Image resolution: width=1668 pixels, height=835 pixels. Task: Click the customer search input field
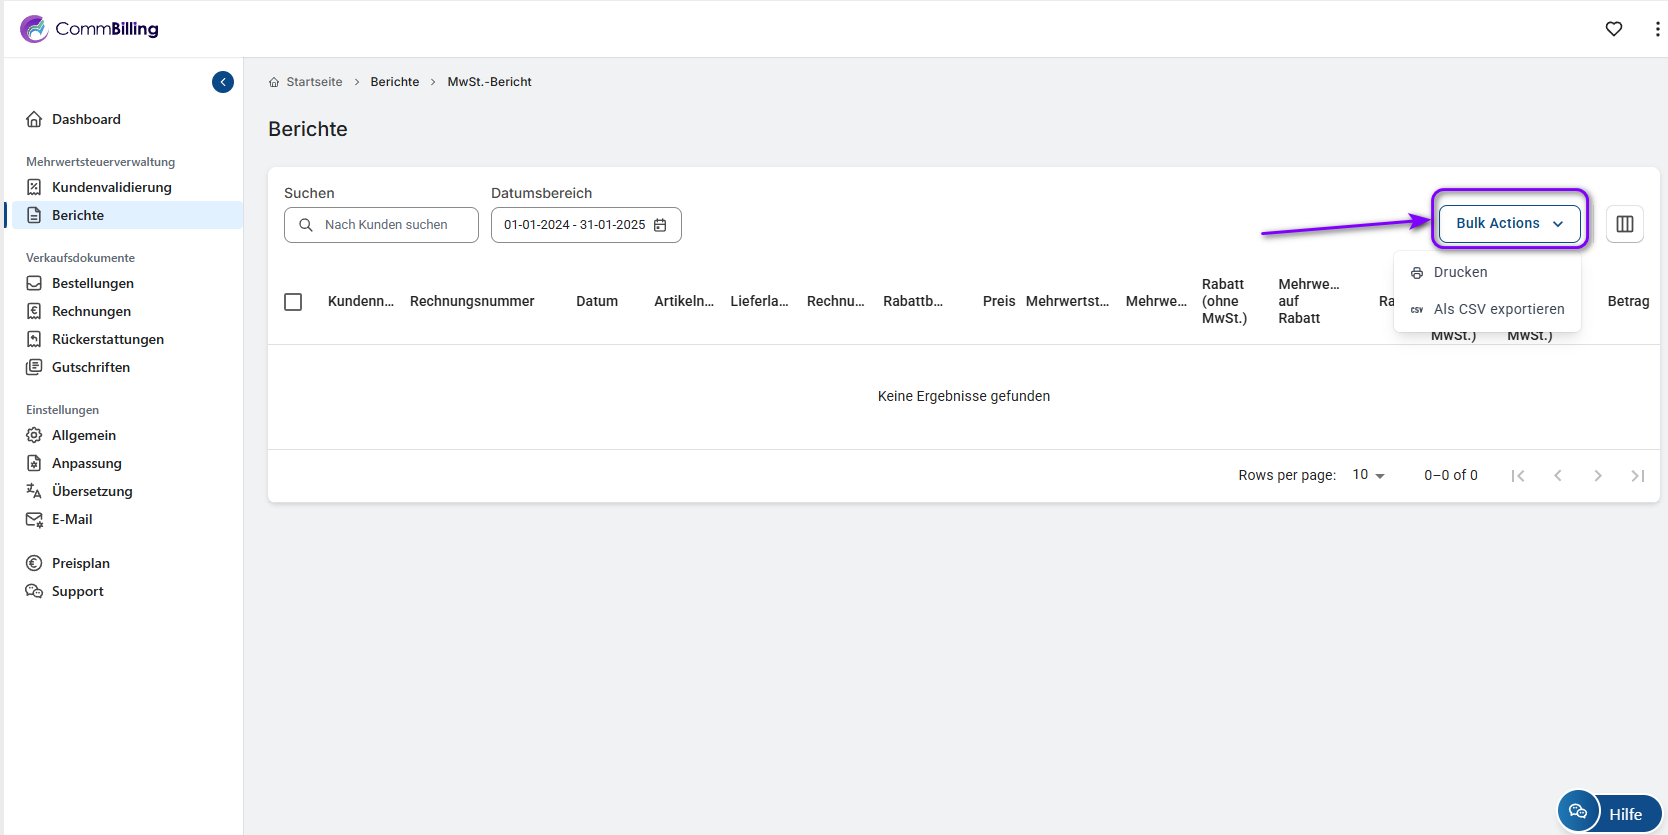pos(386,225)
